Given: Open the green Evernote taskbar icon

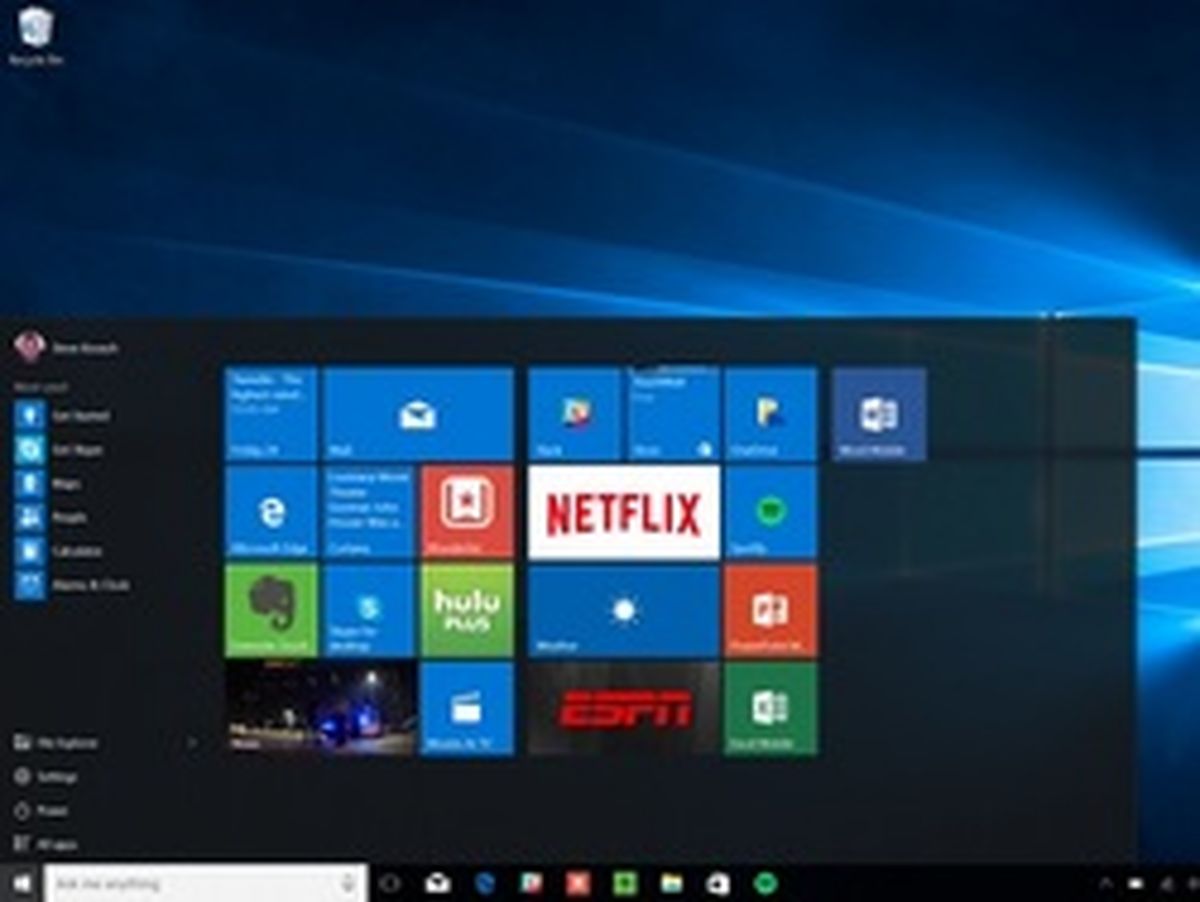Looking at the screenshot, I should [x=625, y=883].
